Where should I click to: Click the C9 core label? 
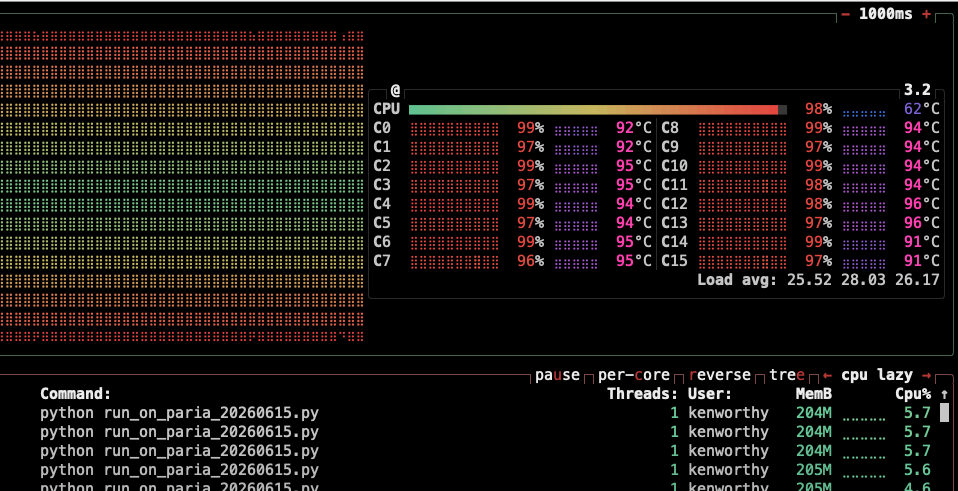tap(670, 147)
